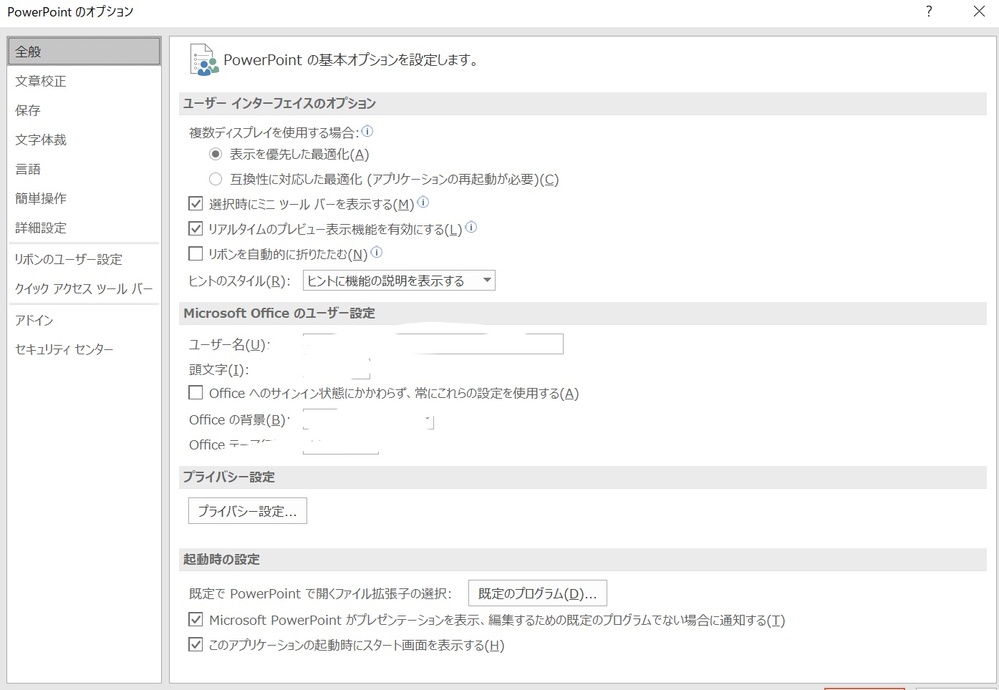This screenshot has height=690, width=999.
Task: Click info icon next to multiple displays label
Action: tap(368, 131)
